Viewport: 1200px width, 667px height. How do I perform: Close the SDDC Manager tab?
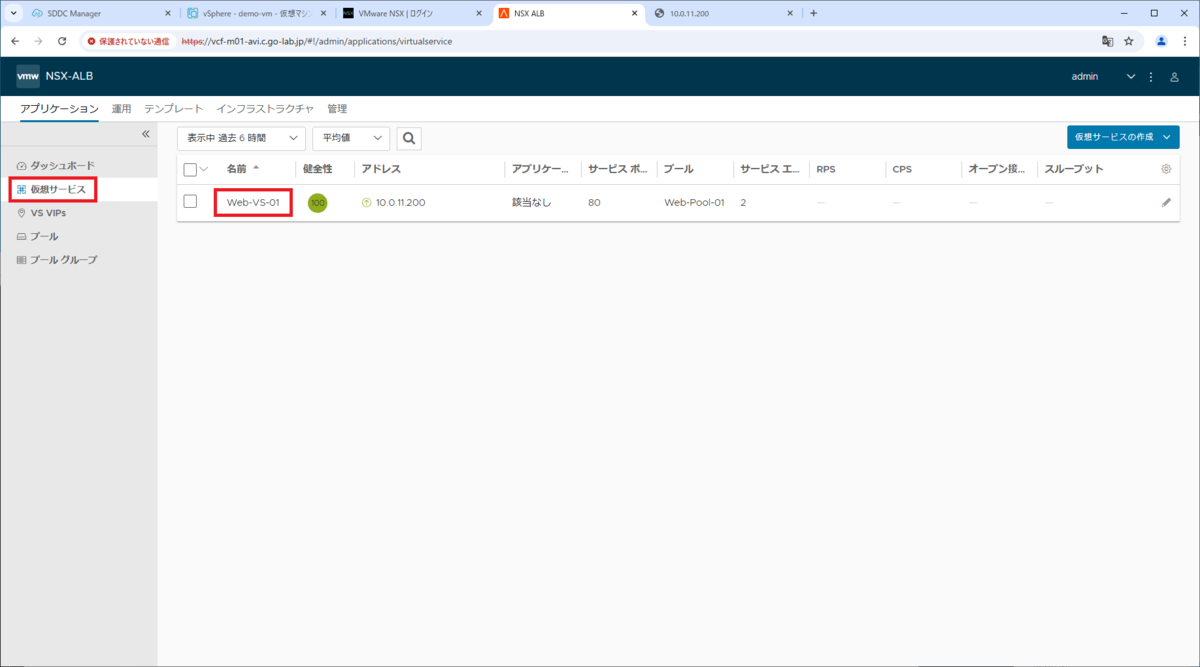point(168,13)
